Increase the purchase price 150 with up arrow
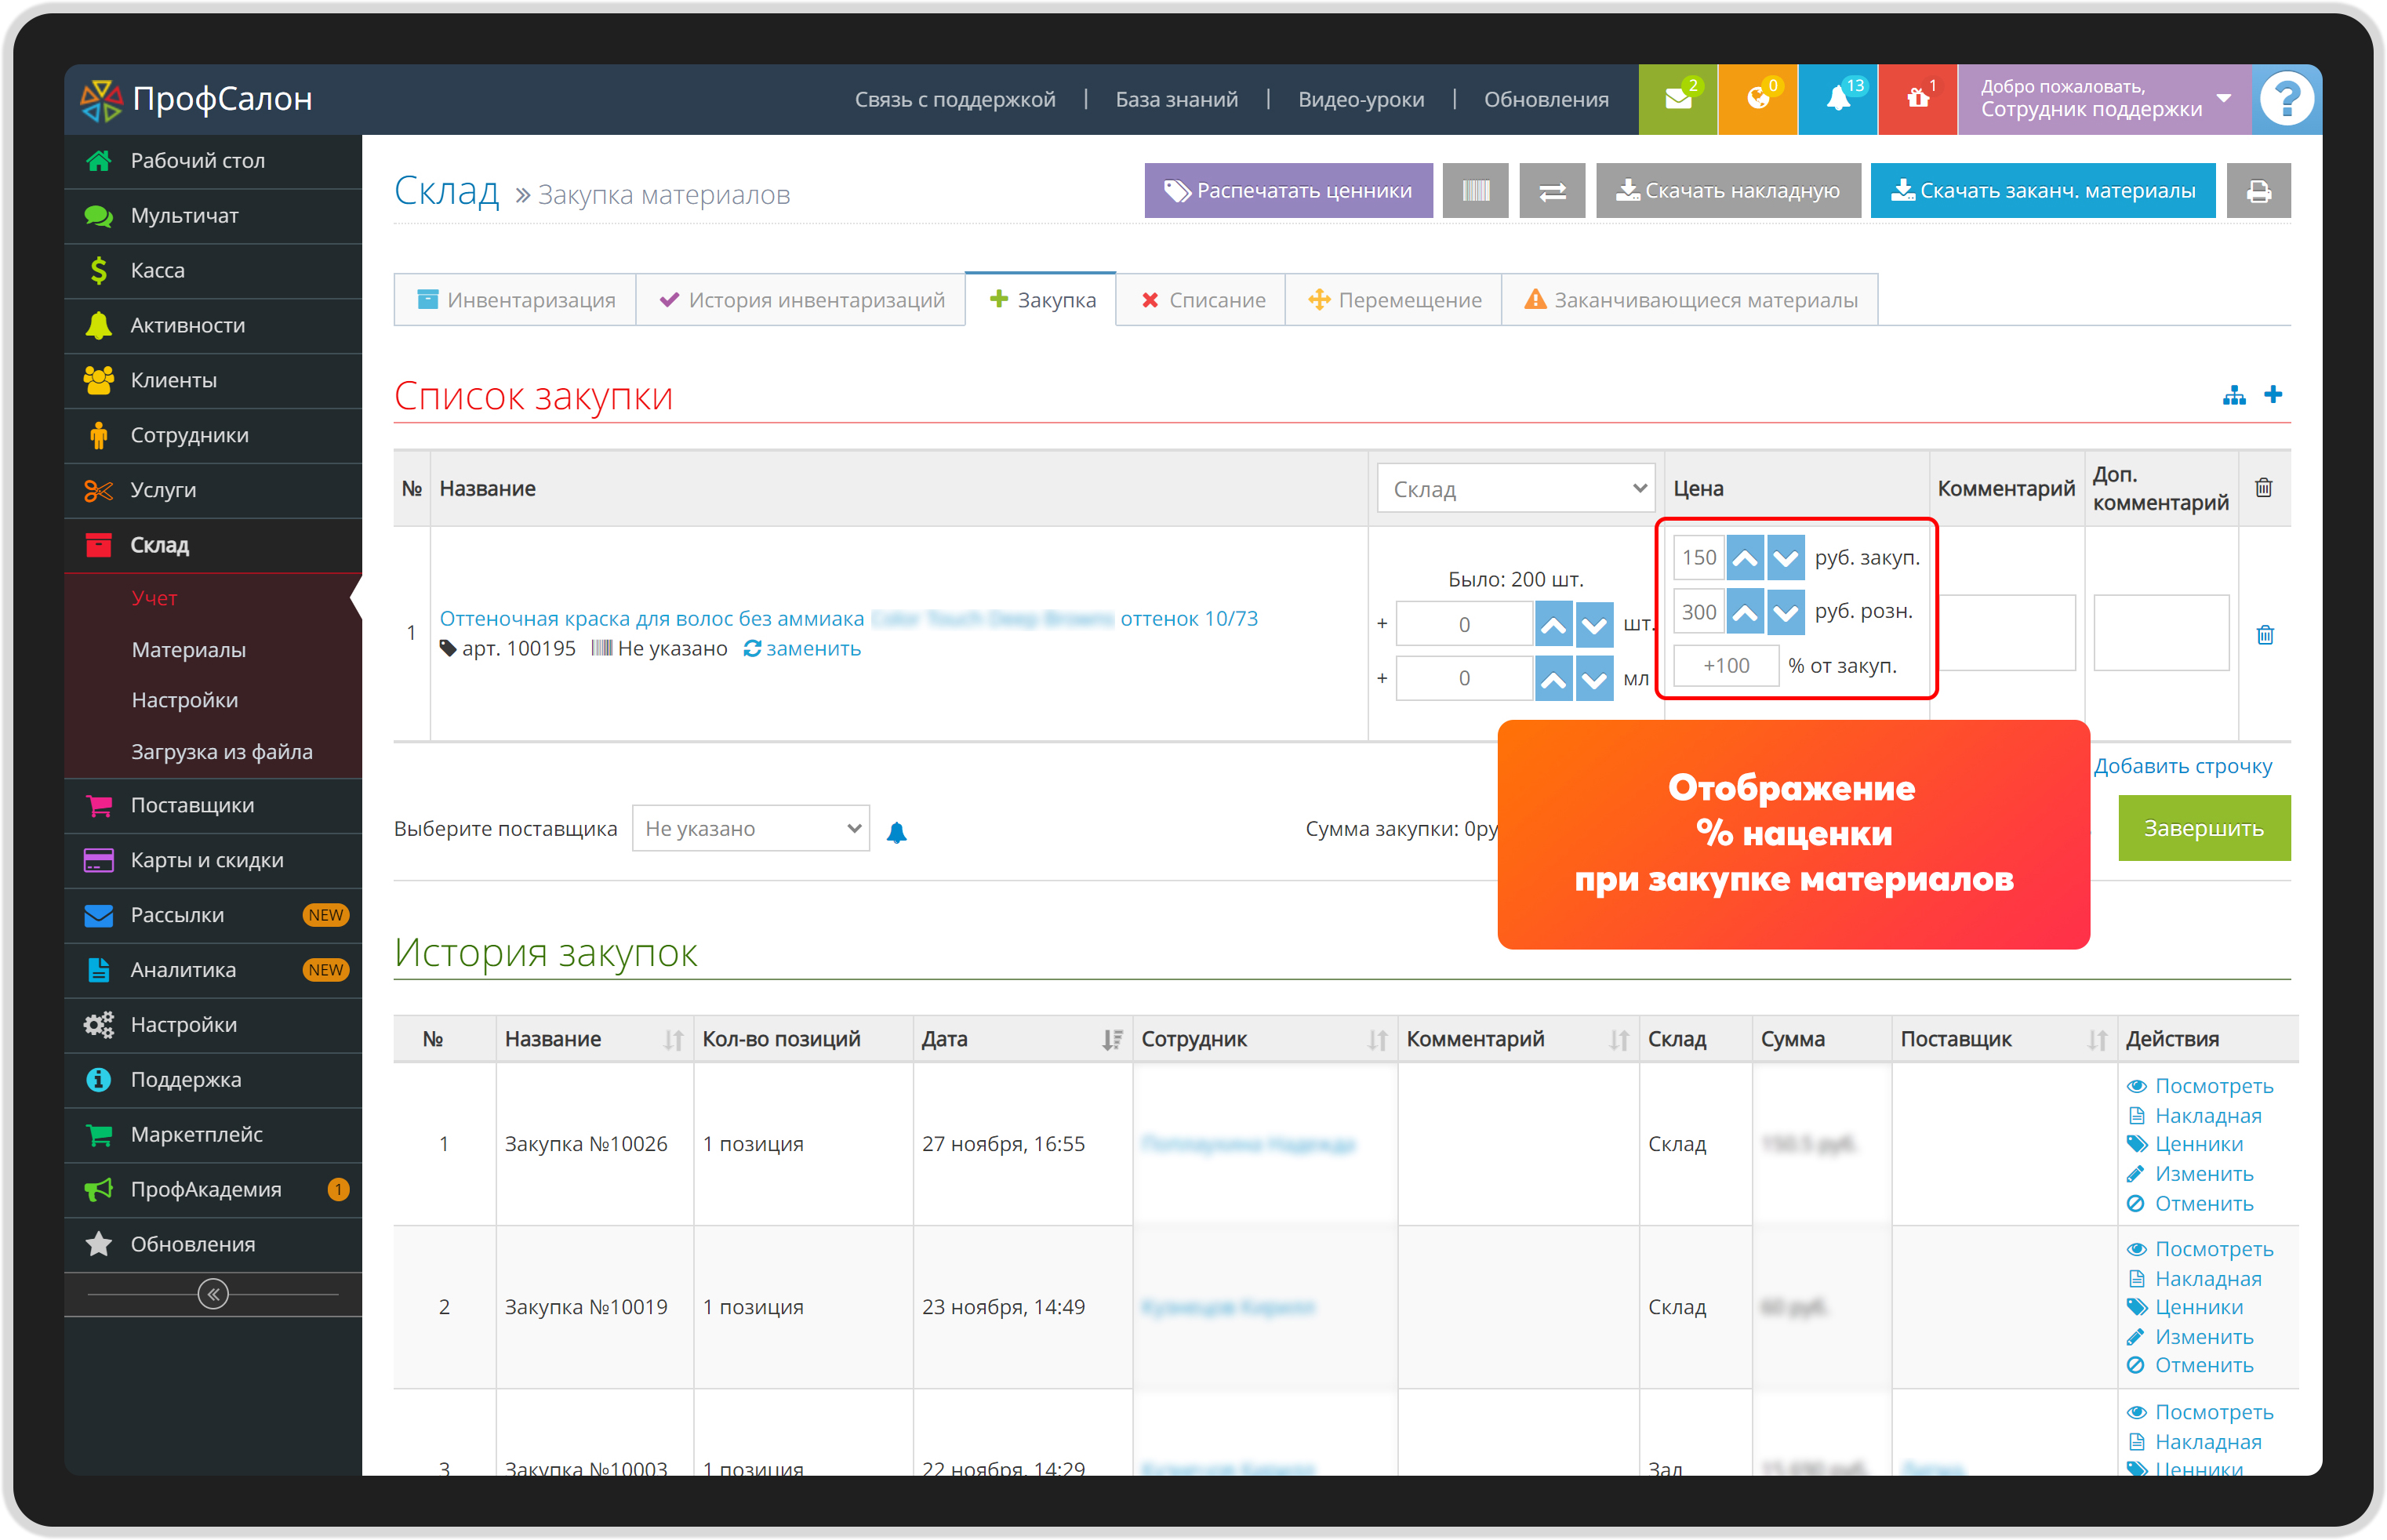This screenshot has height=1540, width=2387. pyautogui.click(x=1745, y=558)
